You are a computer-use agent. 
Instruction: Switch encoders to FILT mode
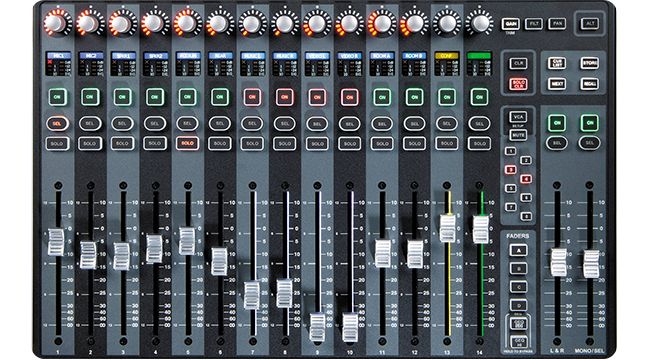(x=534, y=24)
